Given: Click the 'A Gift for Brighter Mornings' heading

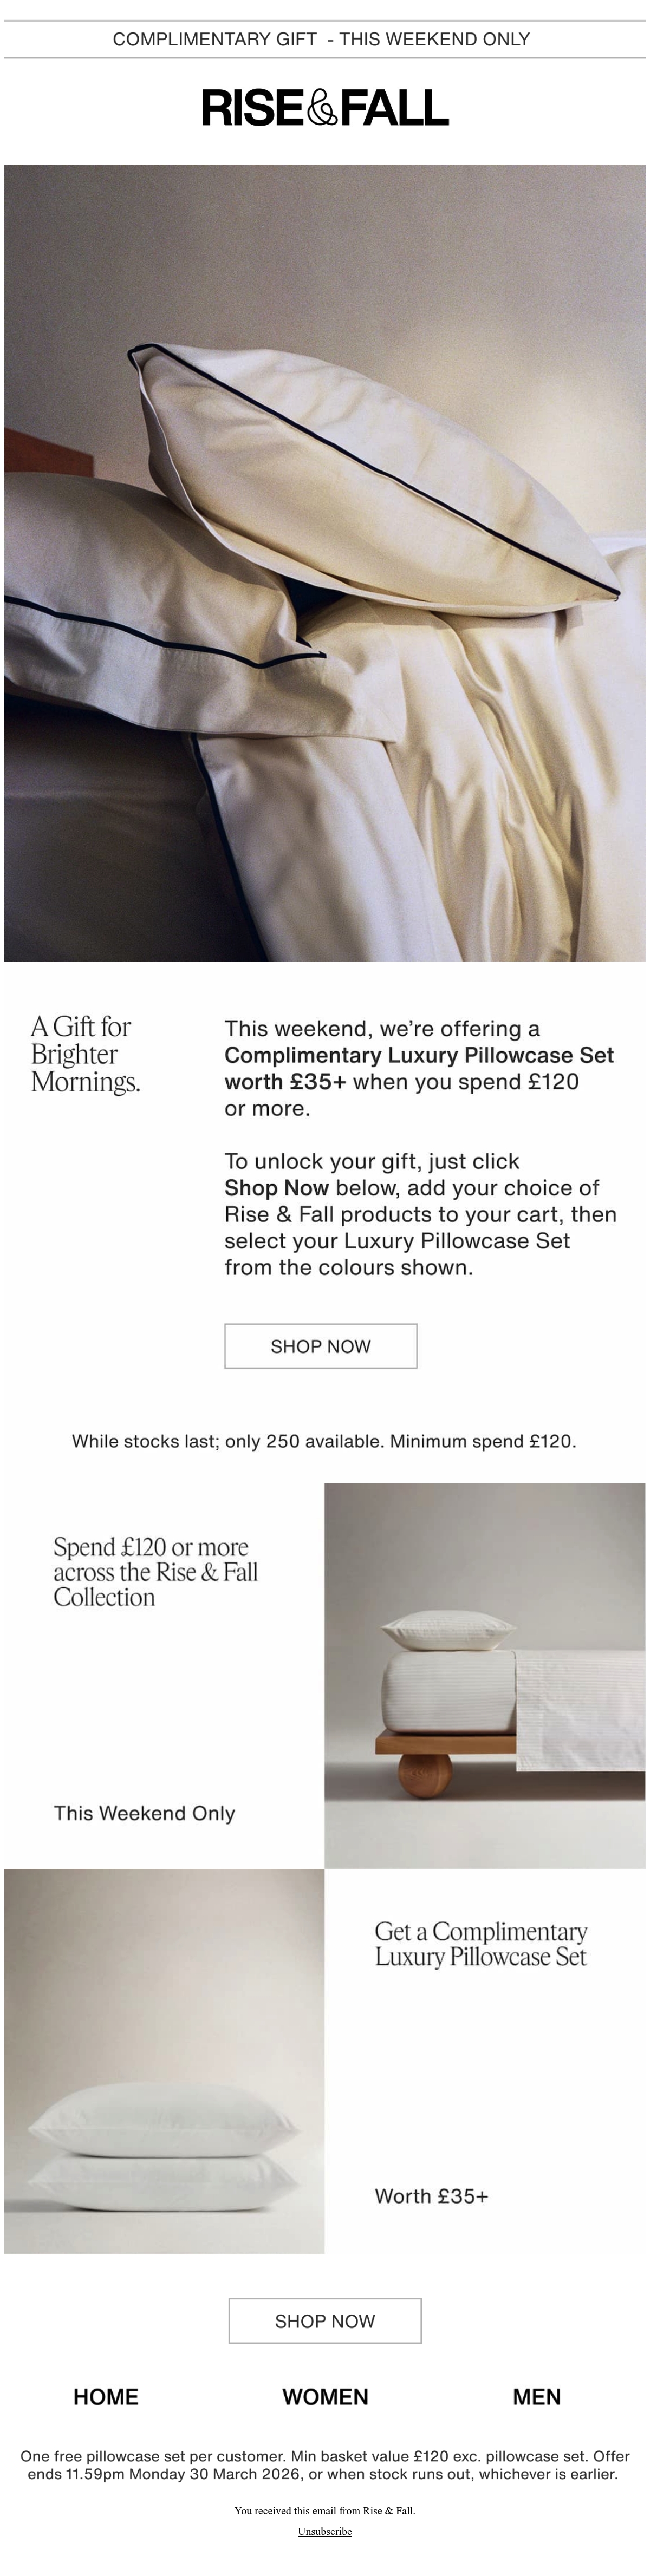Looking at the screenshot, I should coord(85,1054).
